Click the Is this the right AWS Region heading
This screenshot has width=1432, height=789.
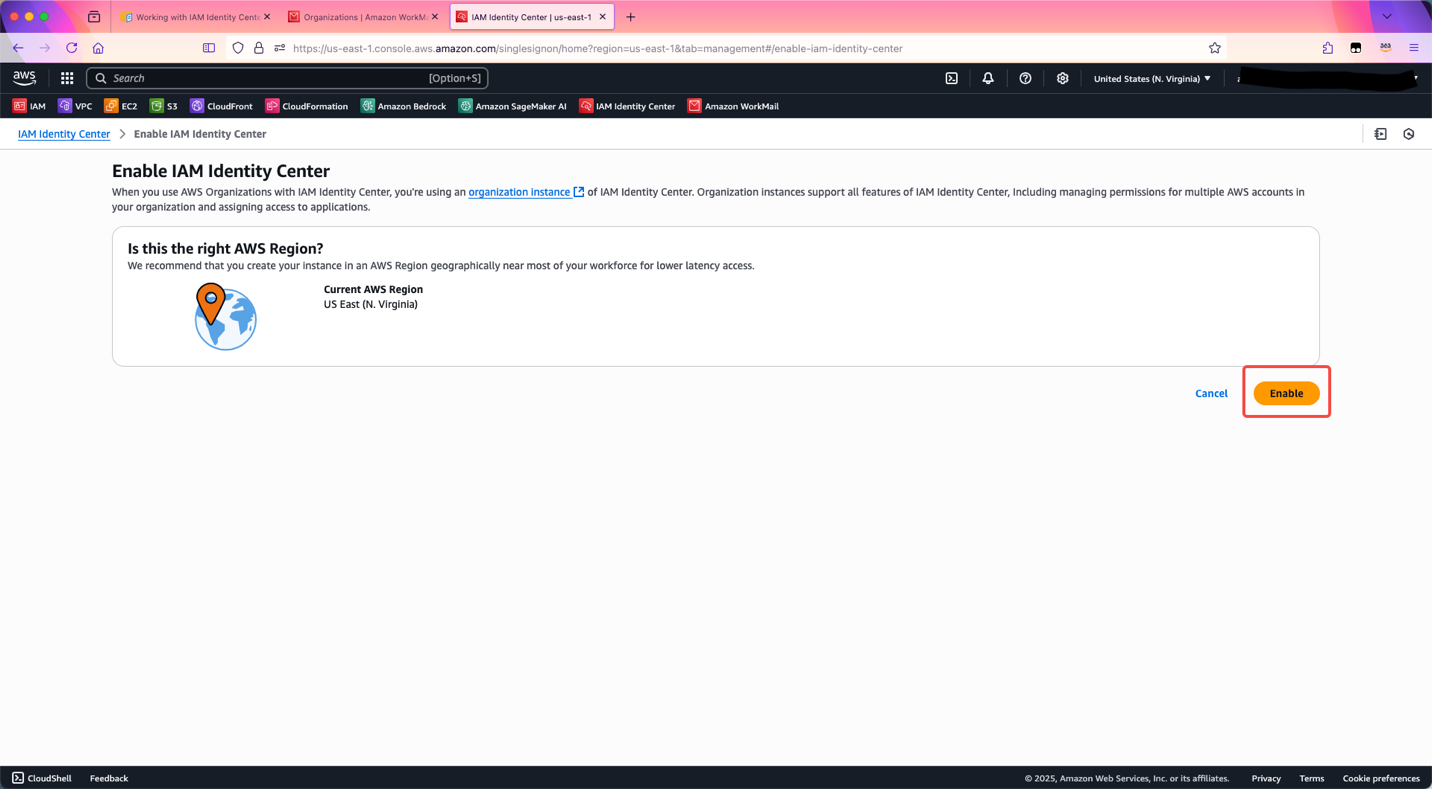click(x=225, y=248)
